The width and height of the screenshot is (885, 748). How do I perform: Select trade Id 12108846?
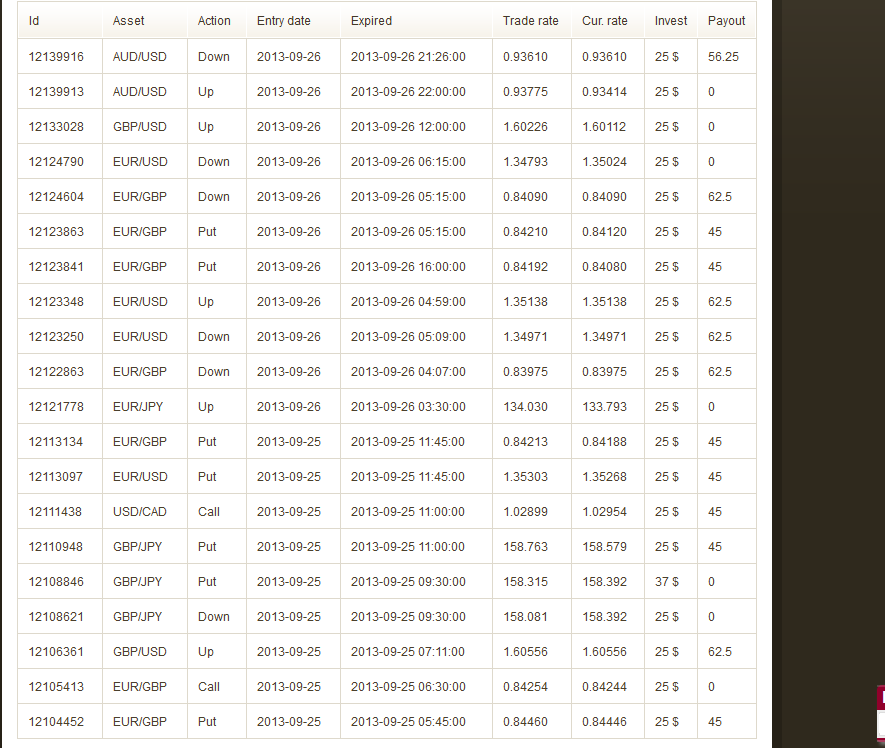click(56, 581)
